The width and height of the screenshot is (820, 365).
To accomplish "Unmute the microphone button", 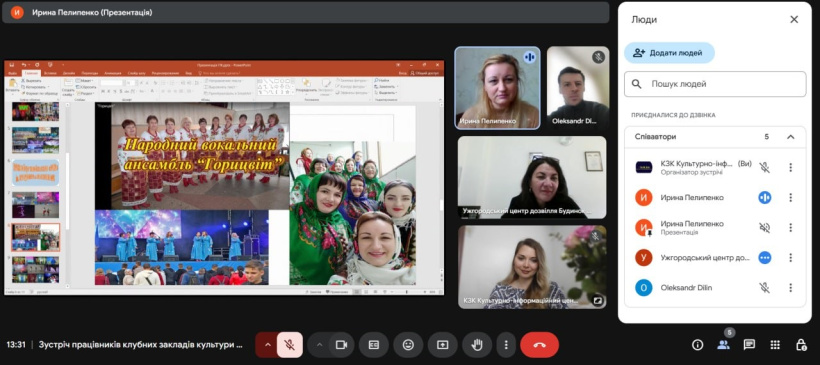I will pyautogui.click(x=289, y=345).
